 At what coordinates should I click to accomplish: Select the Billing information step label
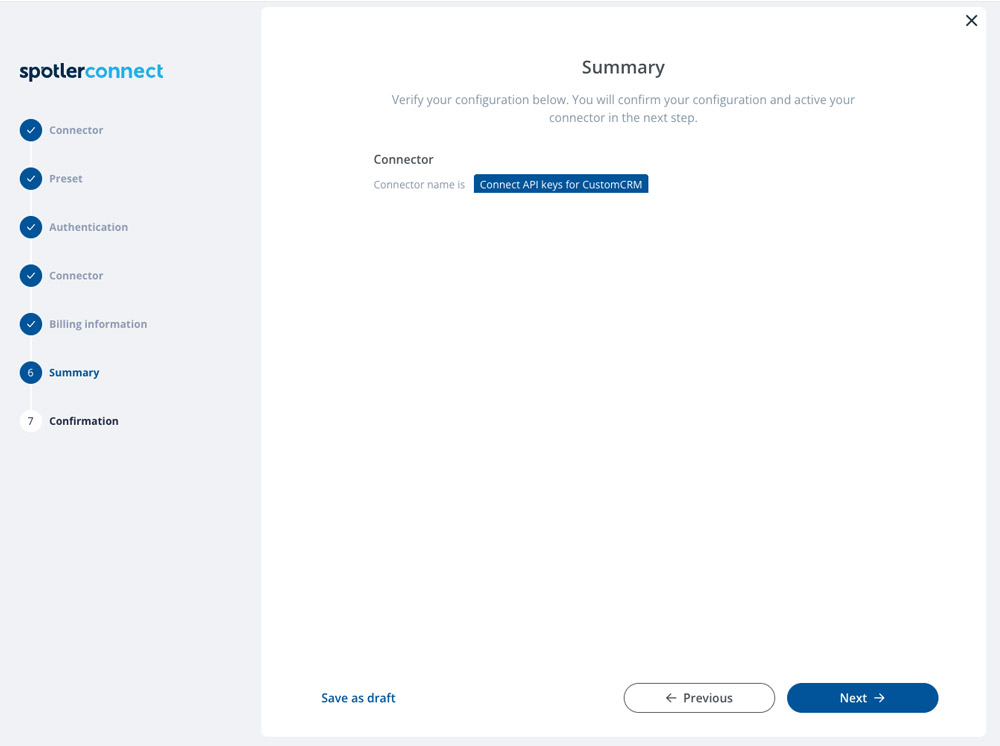pos(98,324)
